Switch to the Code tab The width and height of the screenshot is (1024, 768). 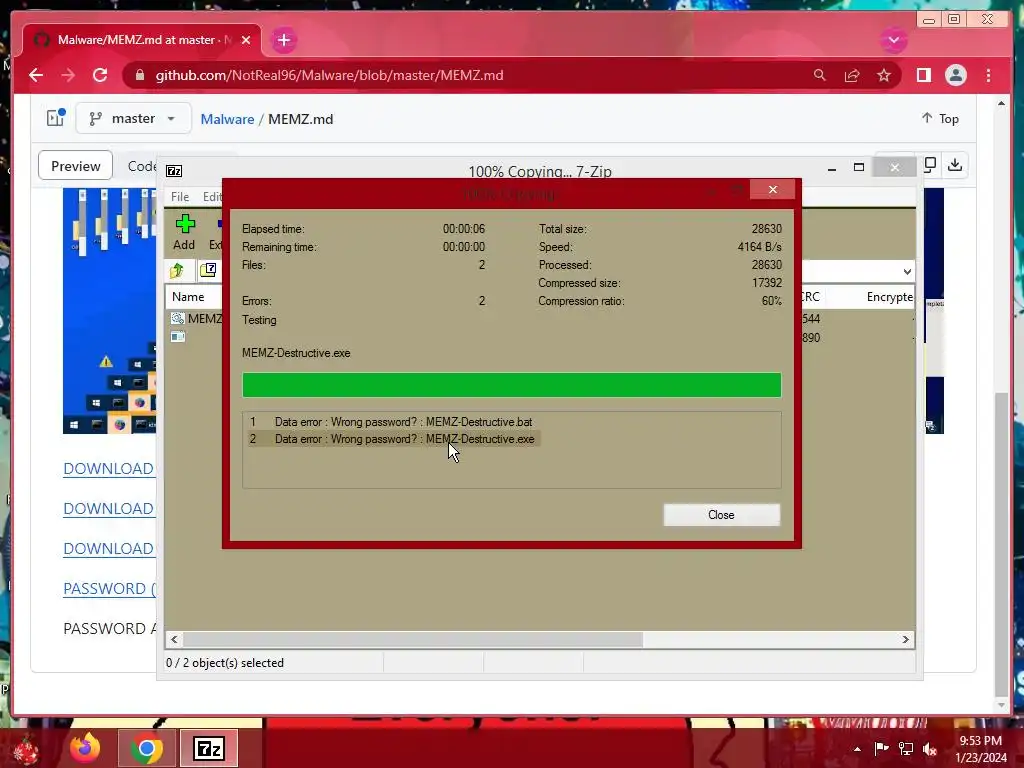[142, 166]
